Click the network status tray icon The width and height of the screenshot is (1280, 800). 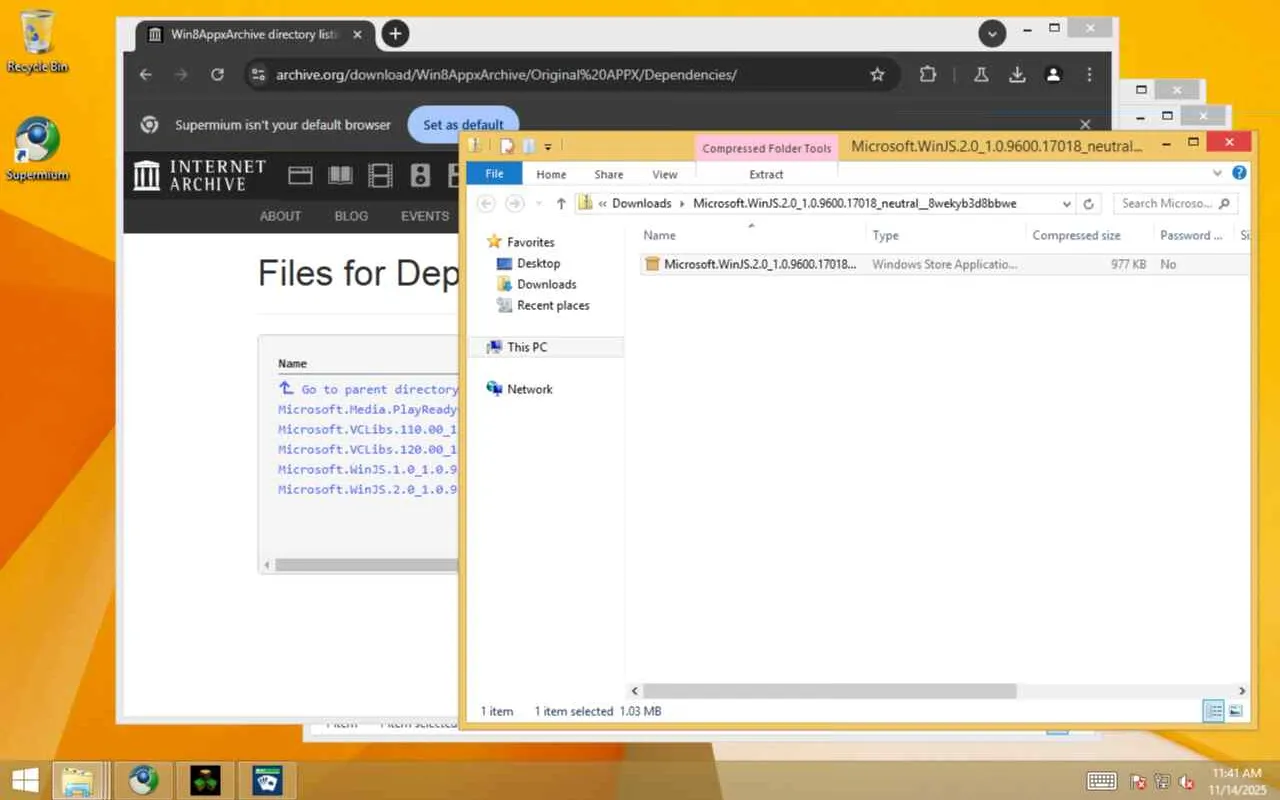(1162, 781)
